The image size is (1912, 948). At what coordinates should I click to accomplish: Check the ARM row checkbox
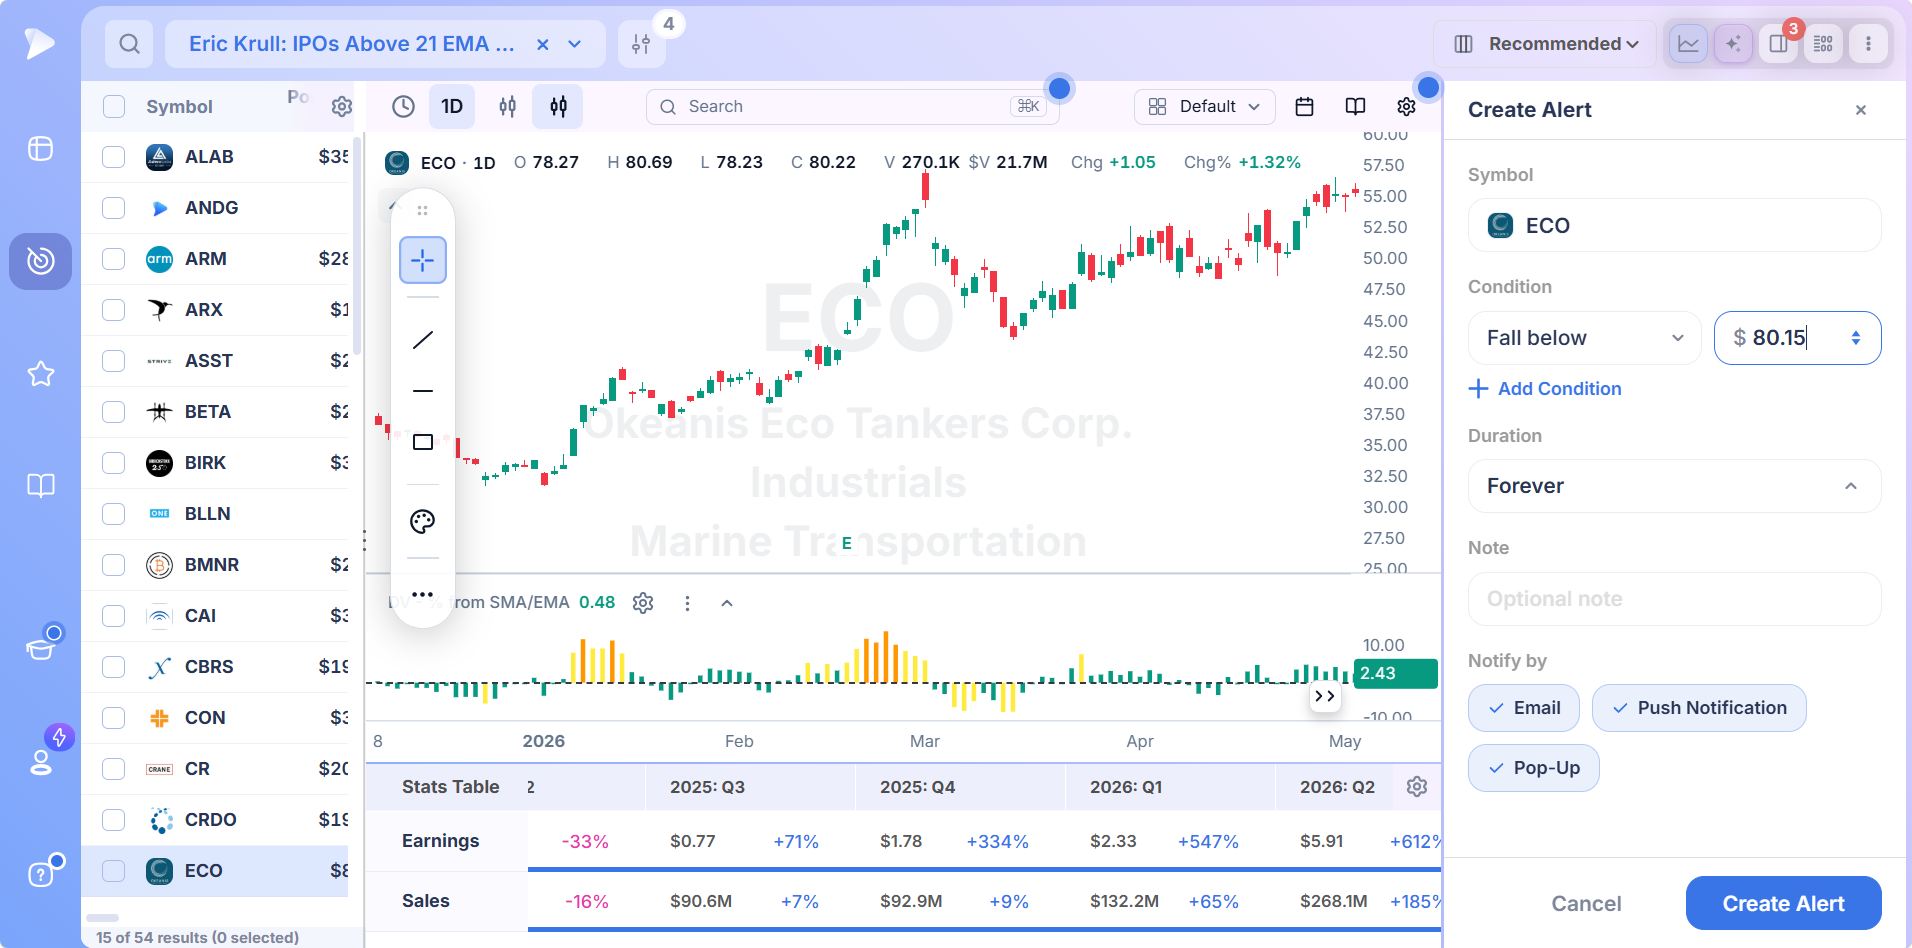114,259
